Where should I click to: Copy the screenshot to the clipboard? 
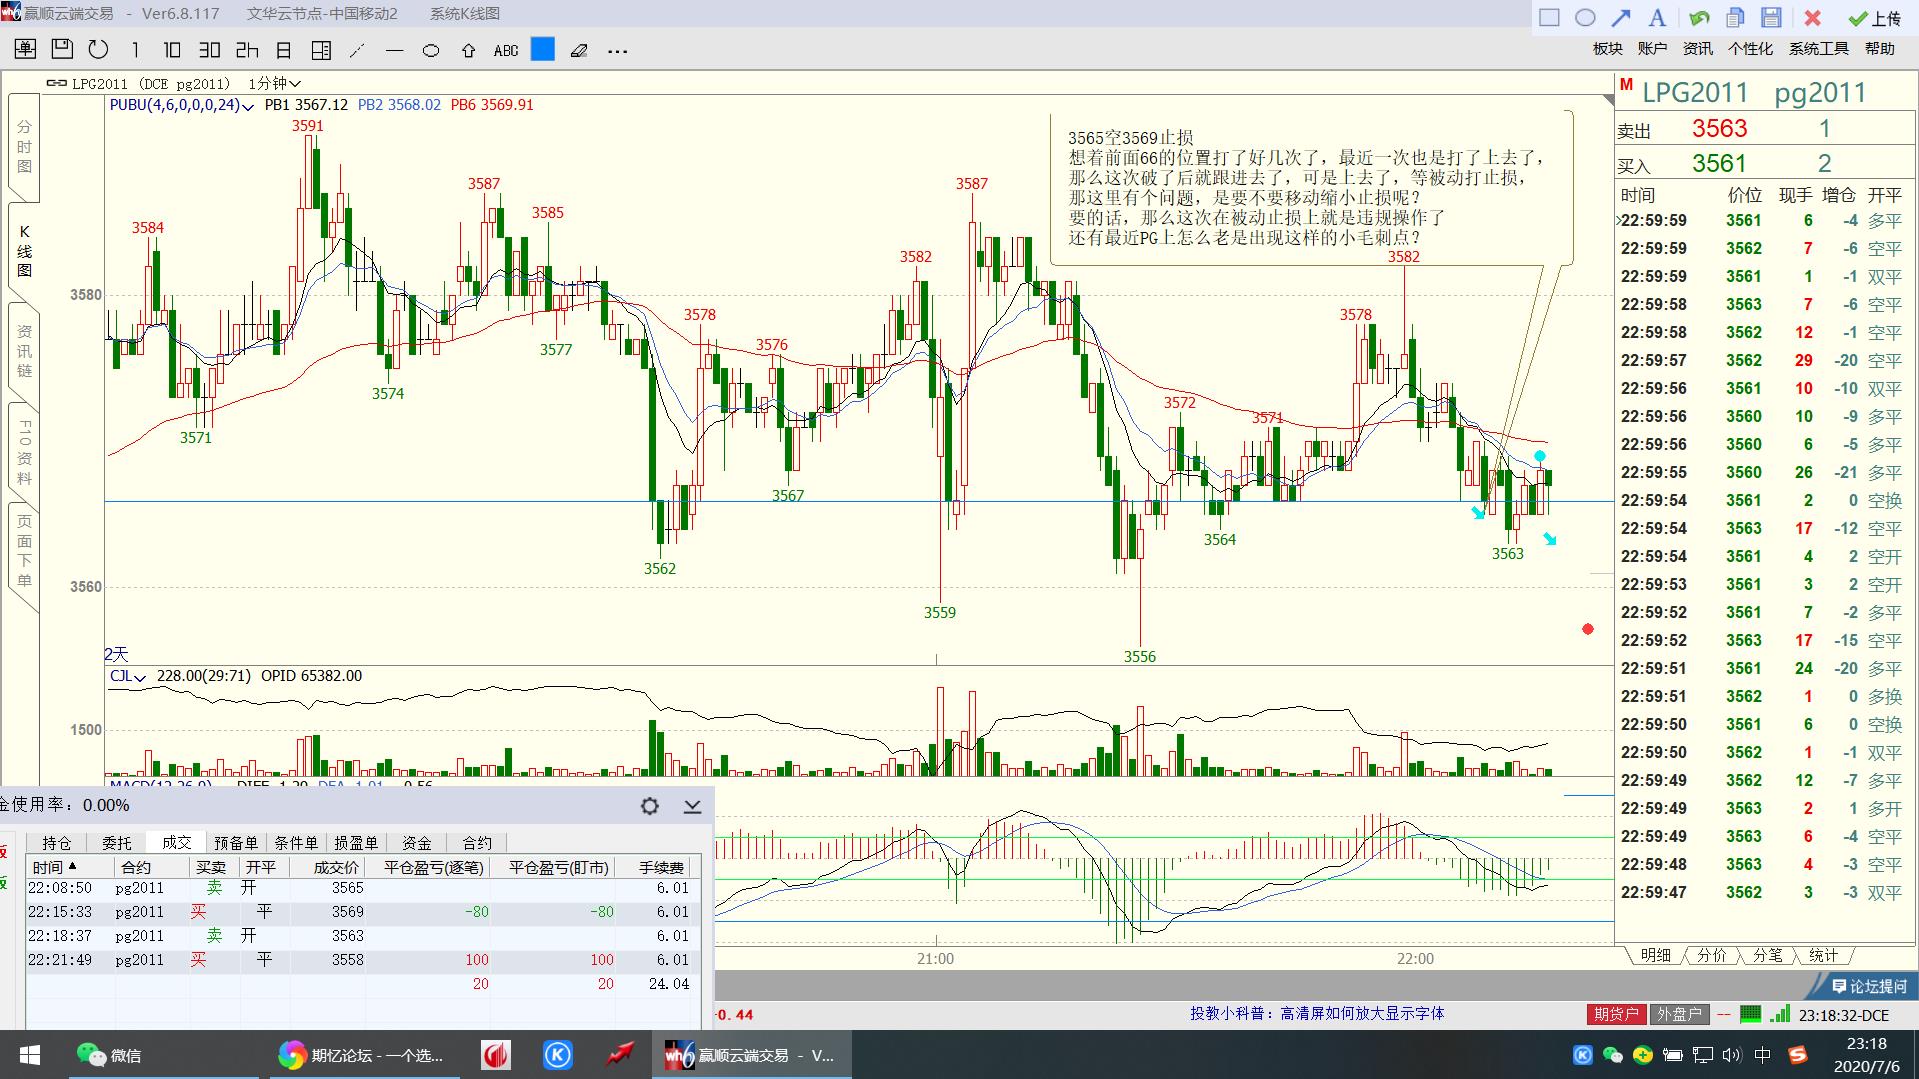point(1735,17)
